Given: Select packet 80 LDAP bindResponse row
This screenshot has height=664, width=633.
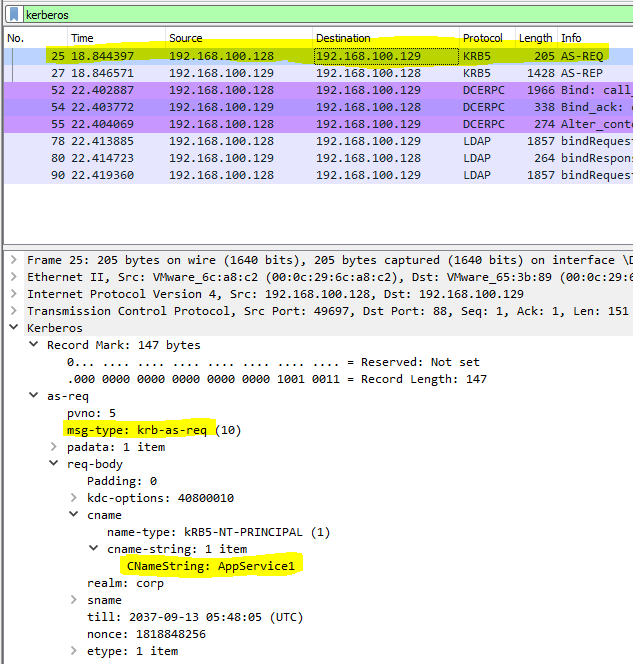Looking at the screenshot, I should [x=300, y=158].
